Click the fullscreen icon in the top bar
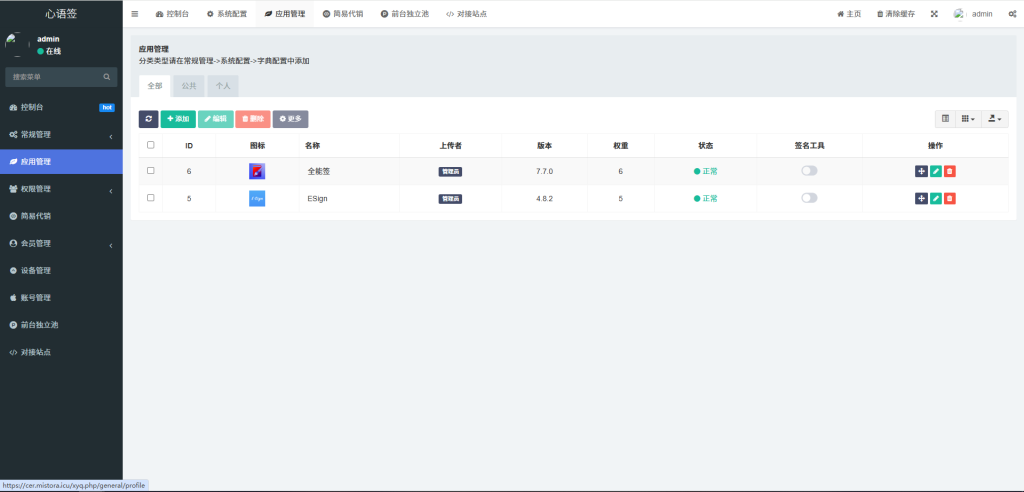 [x=934, y=14]
